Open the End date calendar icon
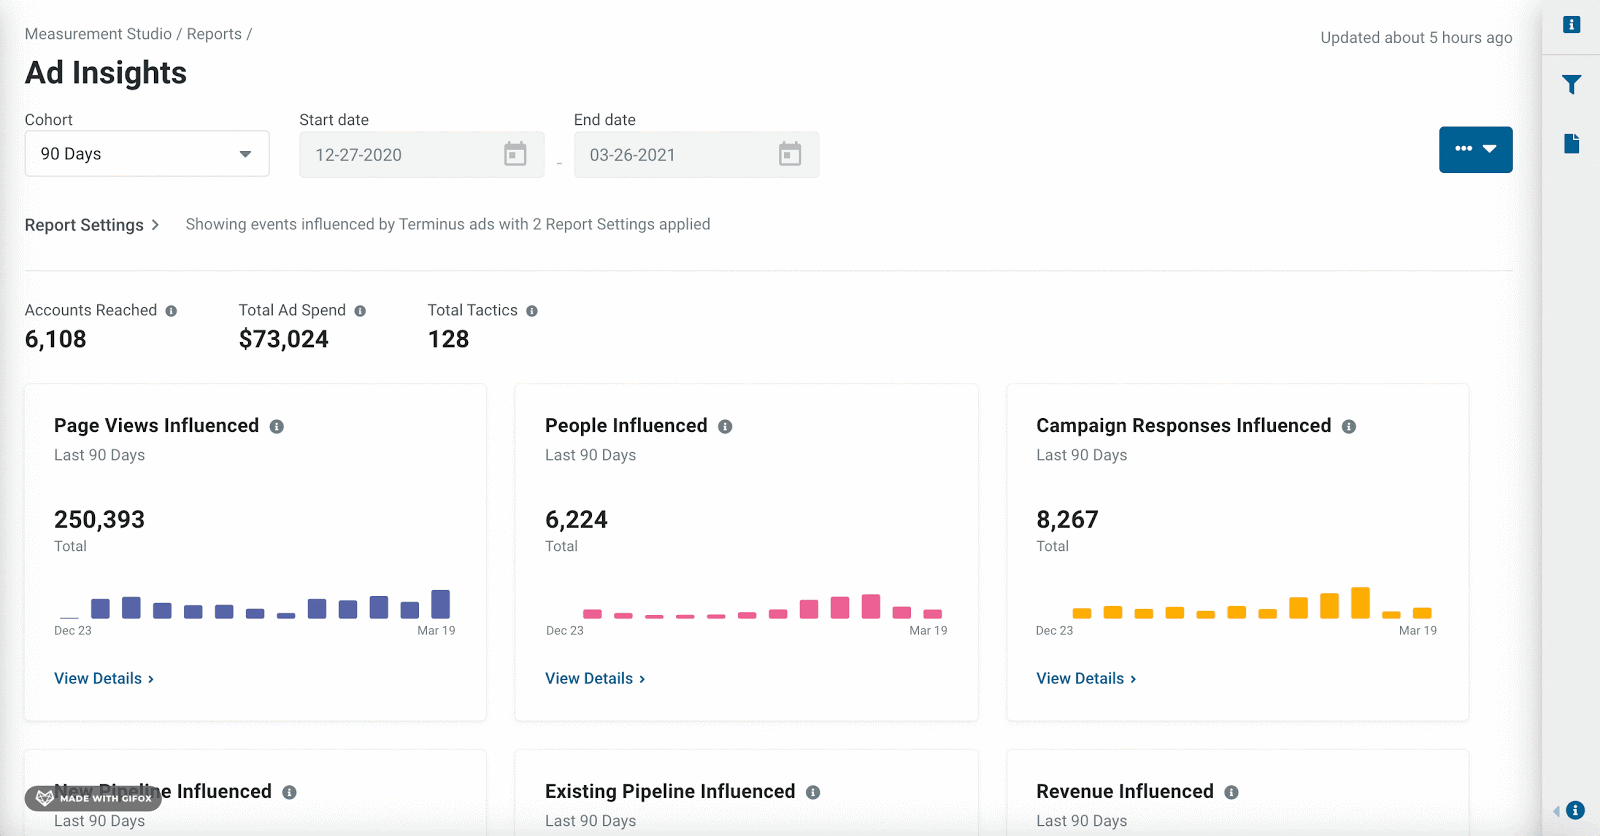This screenshot has width=1600, height=836. pos(790,154)
